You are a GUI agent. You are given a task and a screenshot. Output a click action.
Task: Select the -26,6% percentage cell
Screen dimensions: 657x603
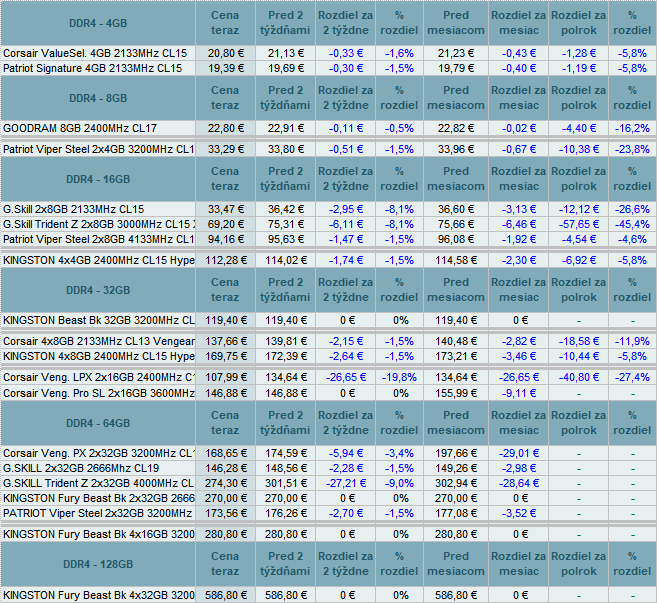click(632, 209)
